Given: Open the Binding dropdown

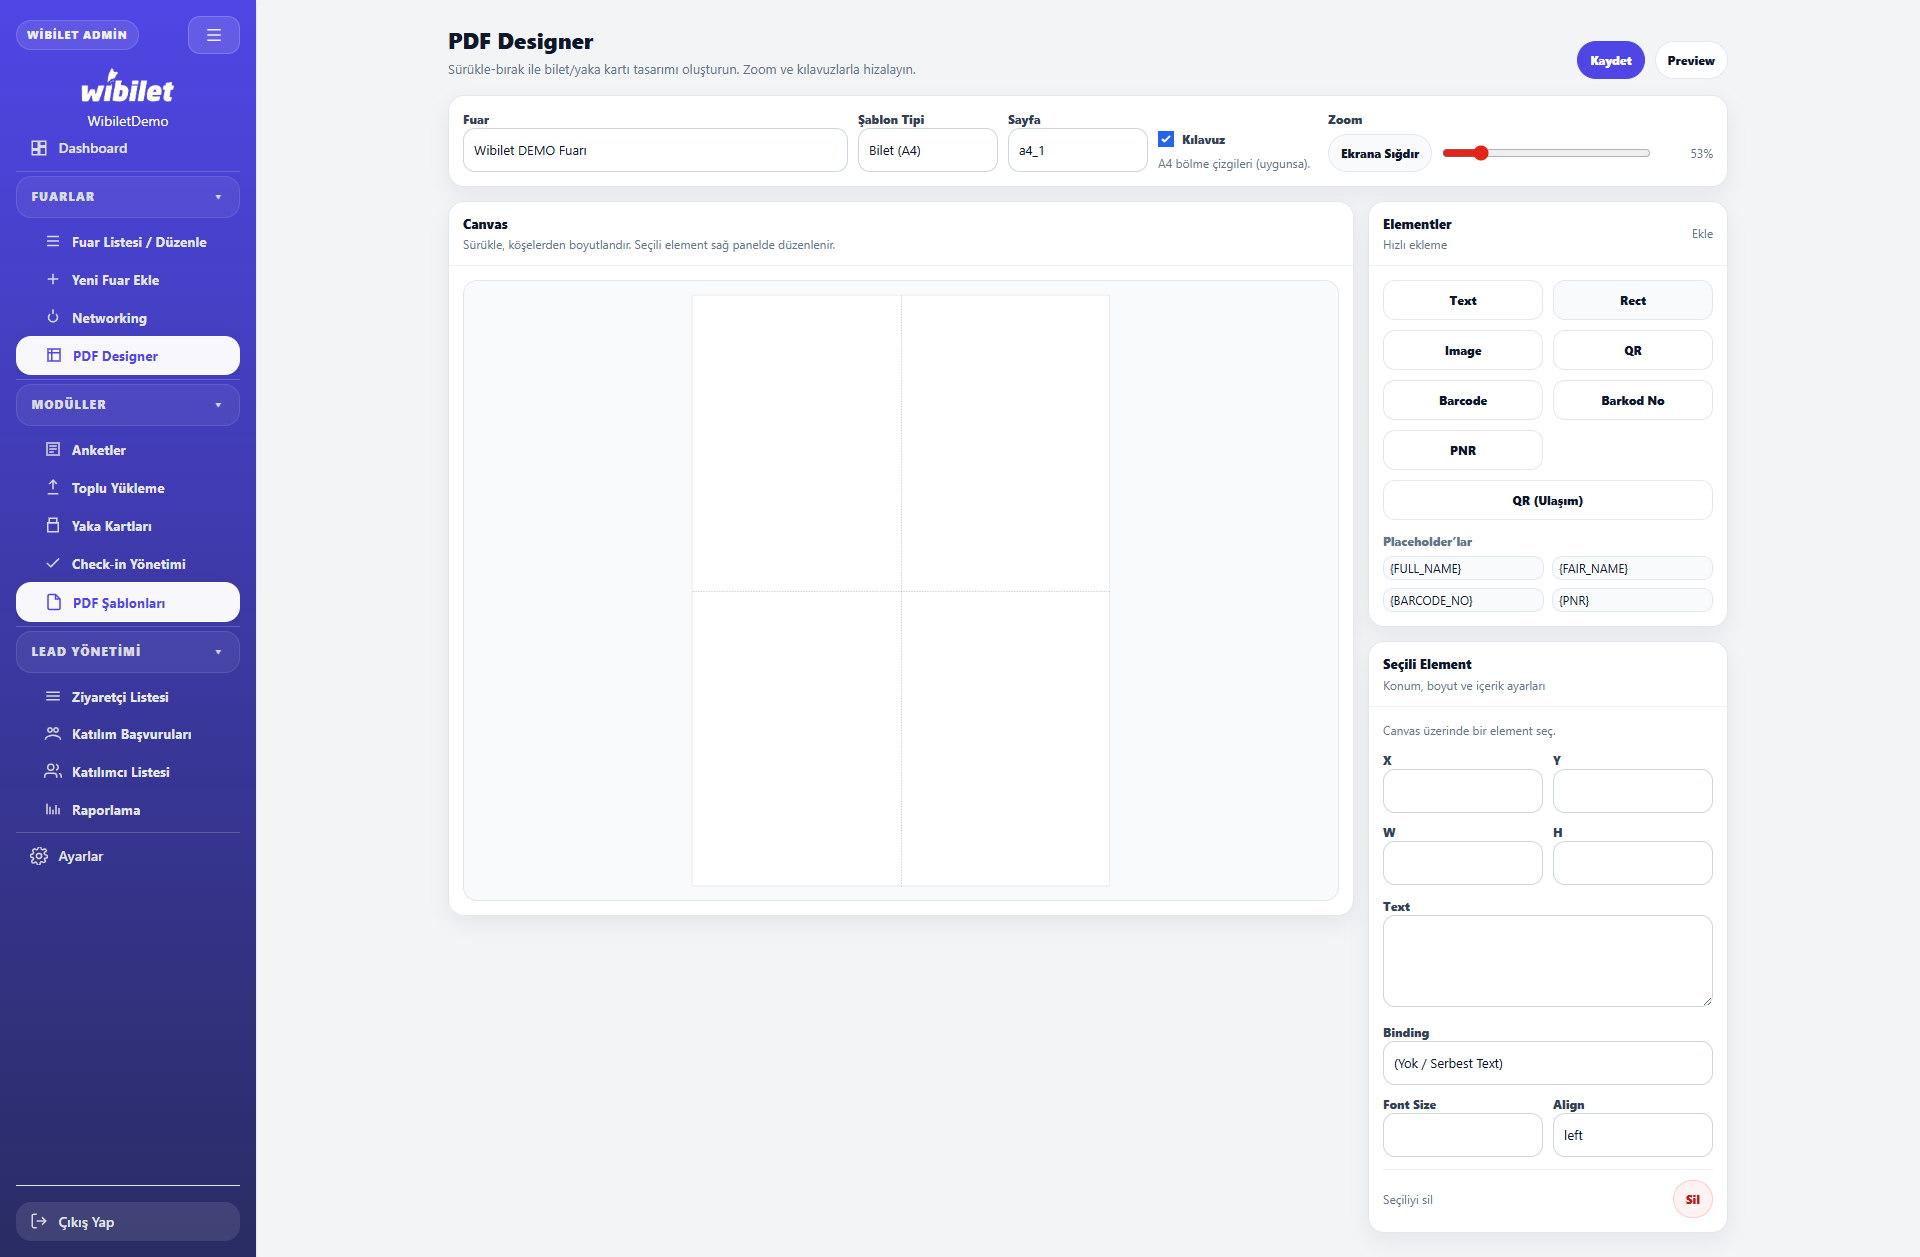Looking at the screenshot, I should 1547,1063.
